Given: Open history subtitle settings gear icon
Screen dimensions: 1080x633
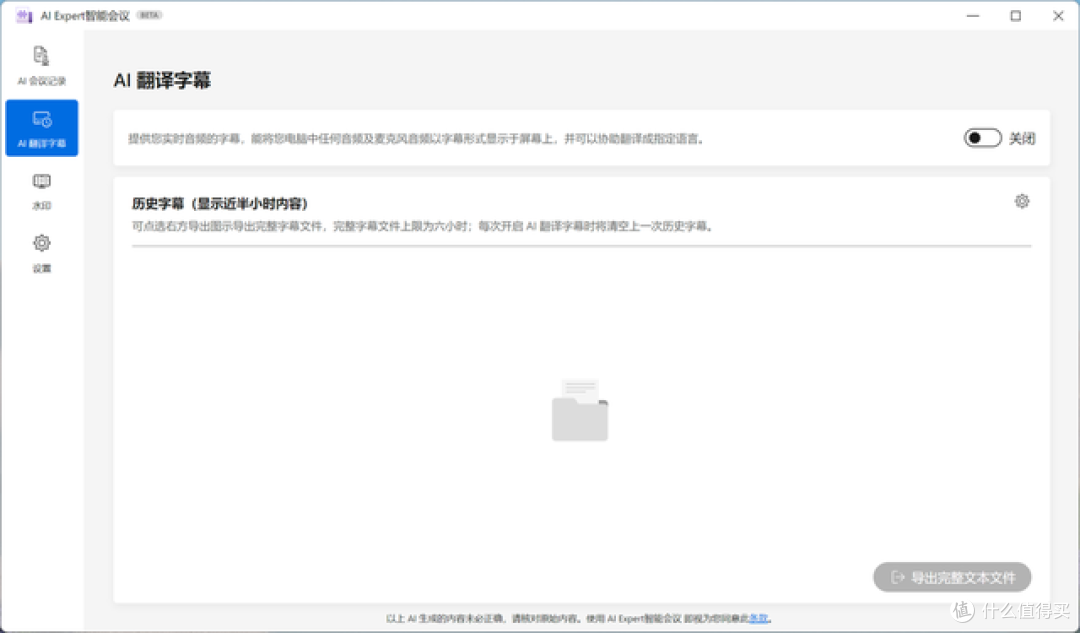Looking at the screenshot, I should click(x=1022, y=201).
